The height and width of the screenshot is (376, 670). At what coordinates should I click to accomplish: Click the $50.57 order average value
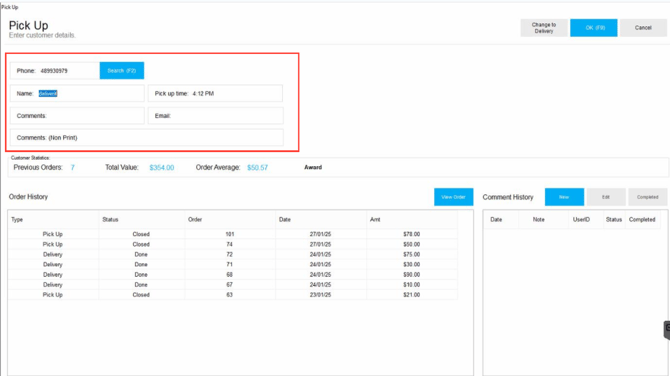(257, 167)
